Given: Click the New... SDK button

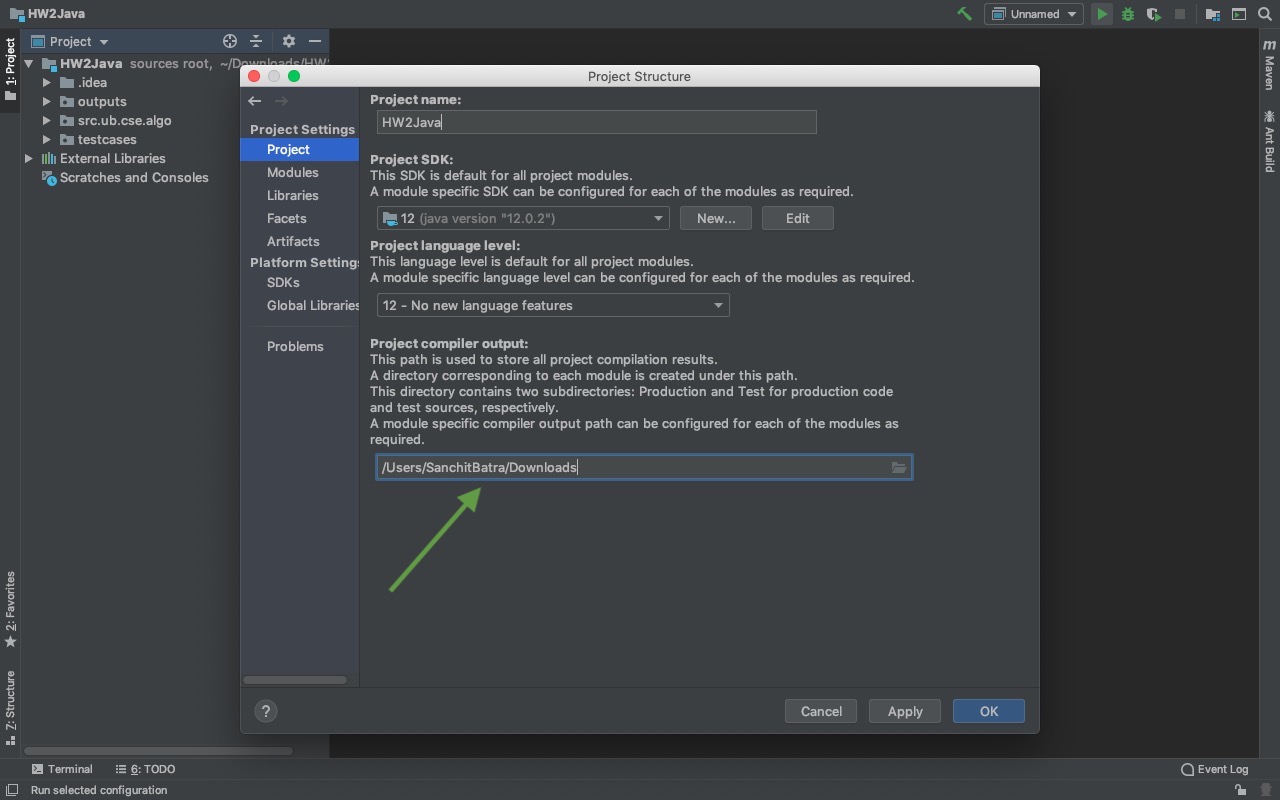Looking at the screenshot, I should click(716, 218).
